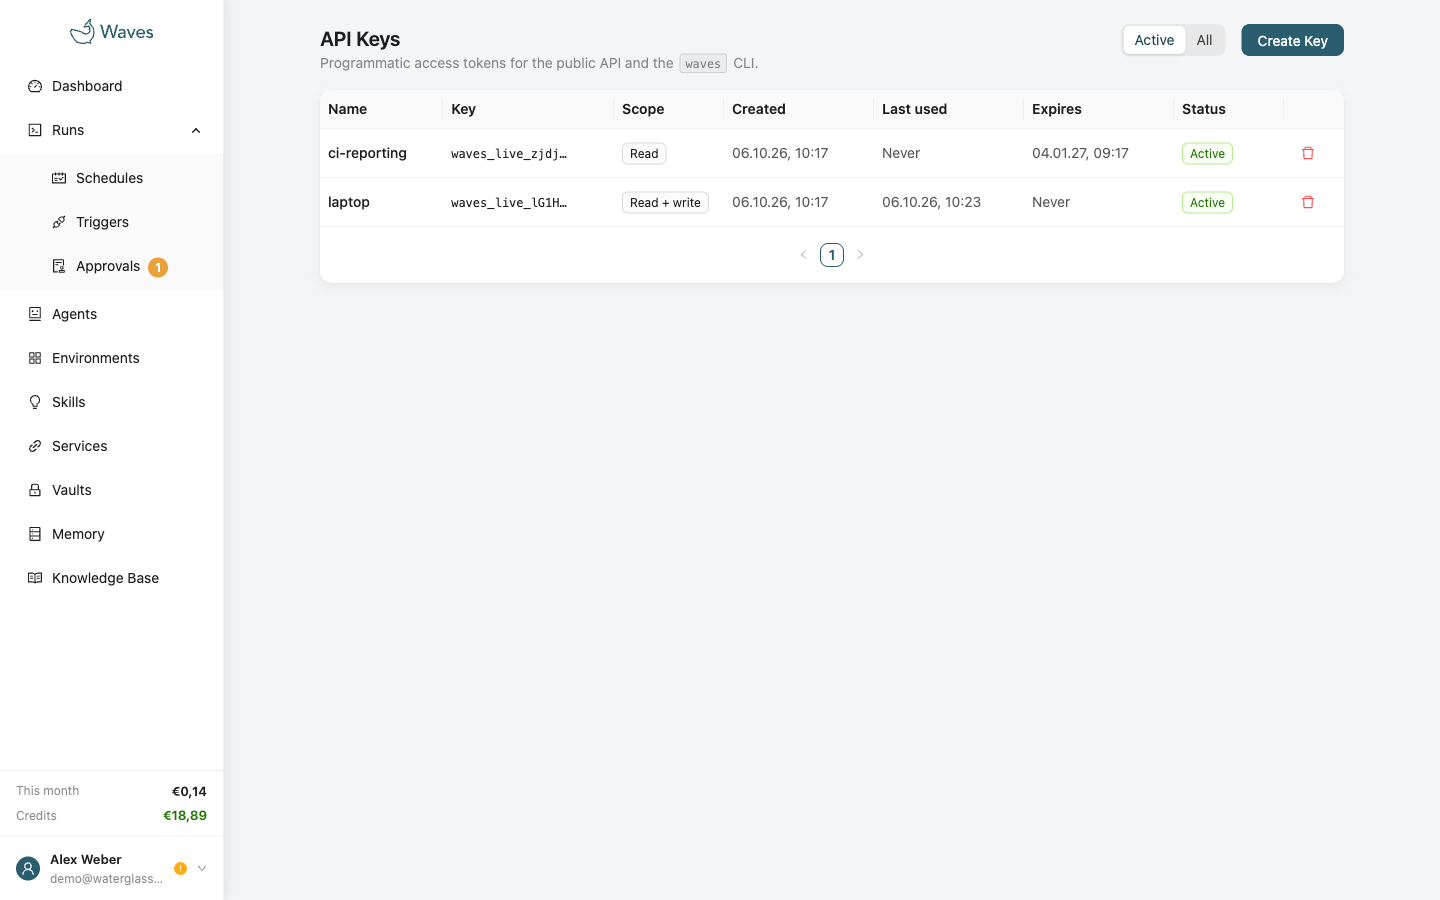The width and height of the screenshot is (1440, 900).
Task: Click the Dashboard gauge icon
Action: point(35,86)
